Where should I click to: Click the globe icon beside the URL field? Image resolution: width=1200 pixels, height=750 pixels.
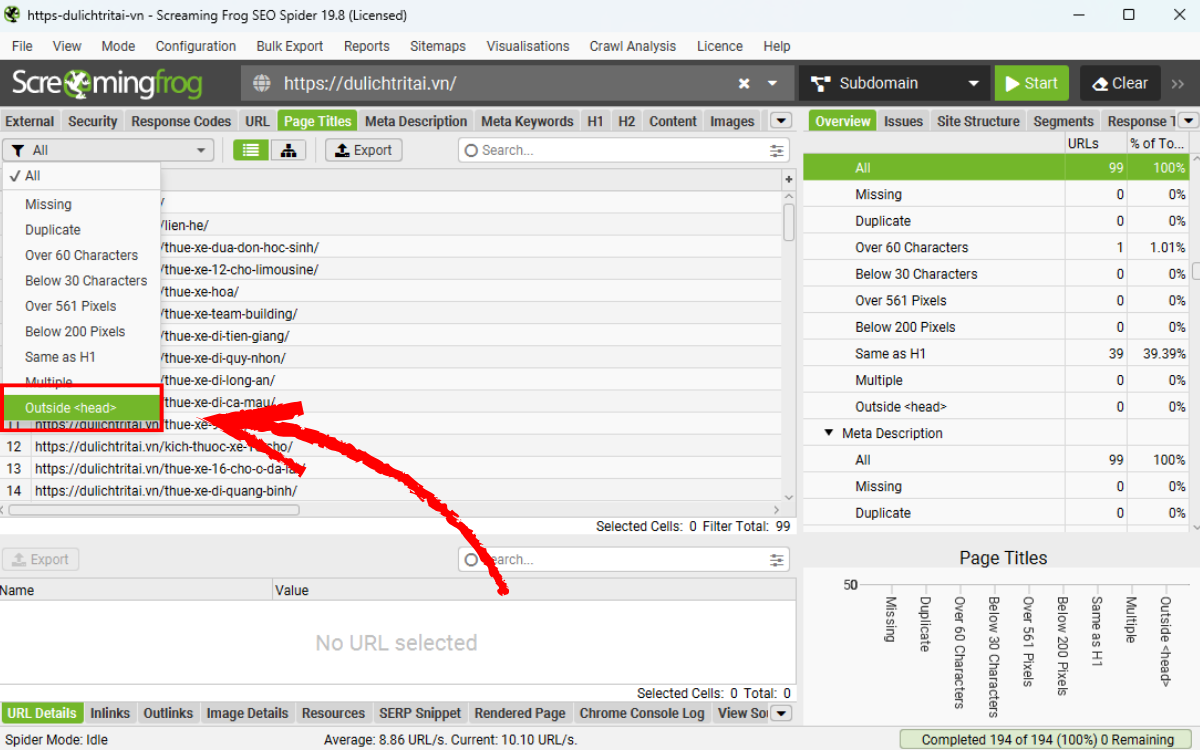[x=262, y=83]
